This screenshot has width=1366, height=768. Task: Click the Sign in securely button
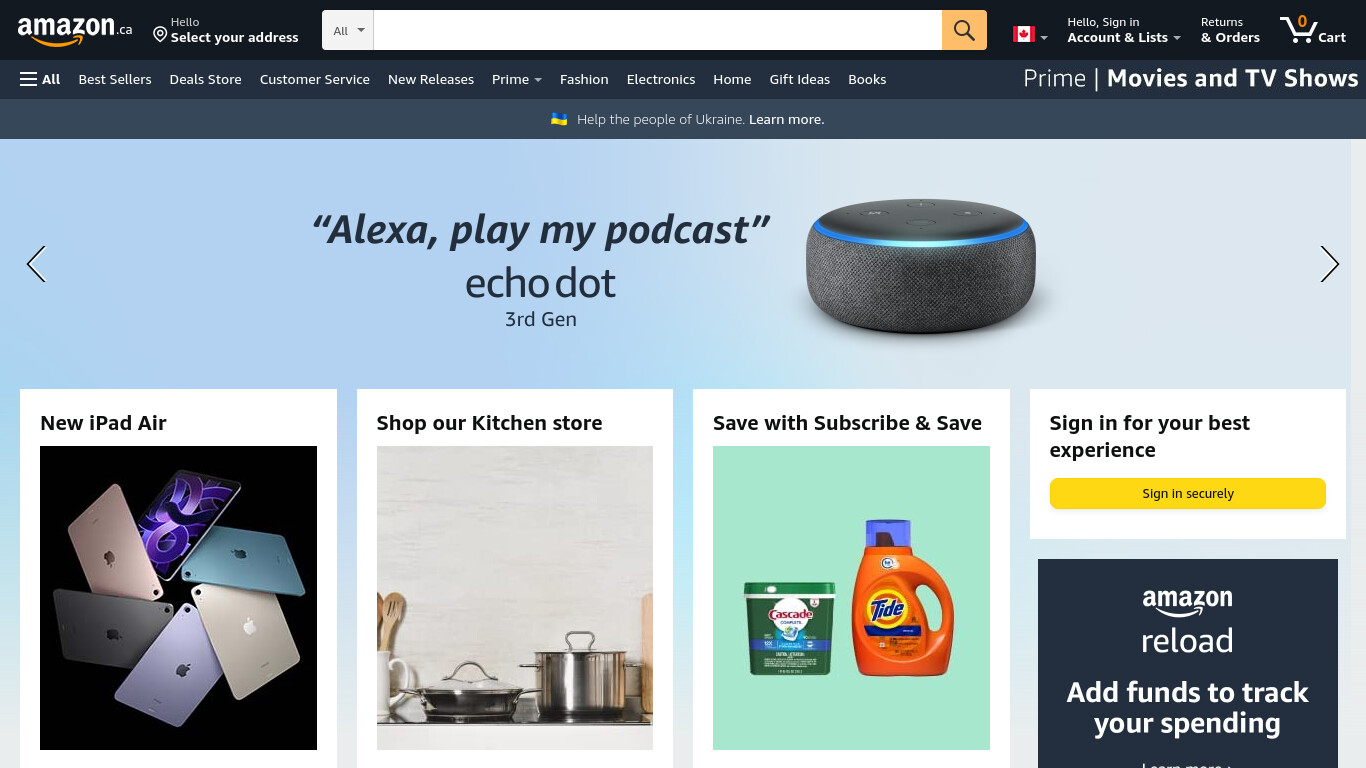pyautogui.click(x=1188, y=493)
